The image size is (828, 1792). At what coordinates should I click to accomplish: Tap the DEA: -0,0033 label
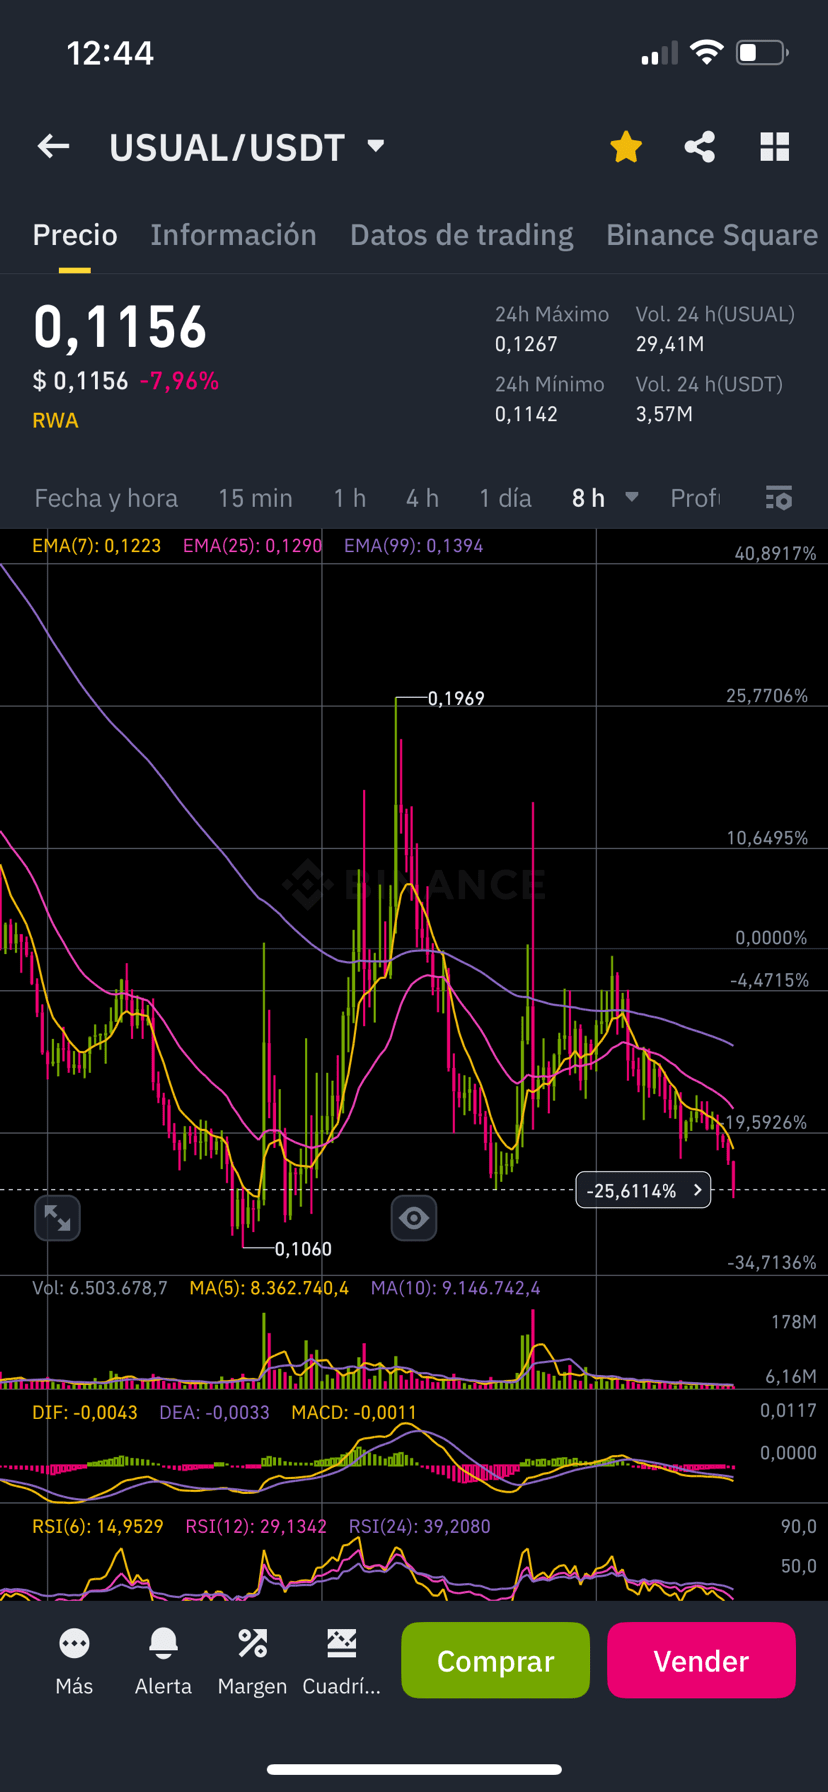214,1412
